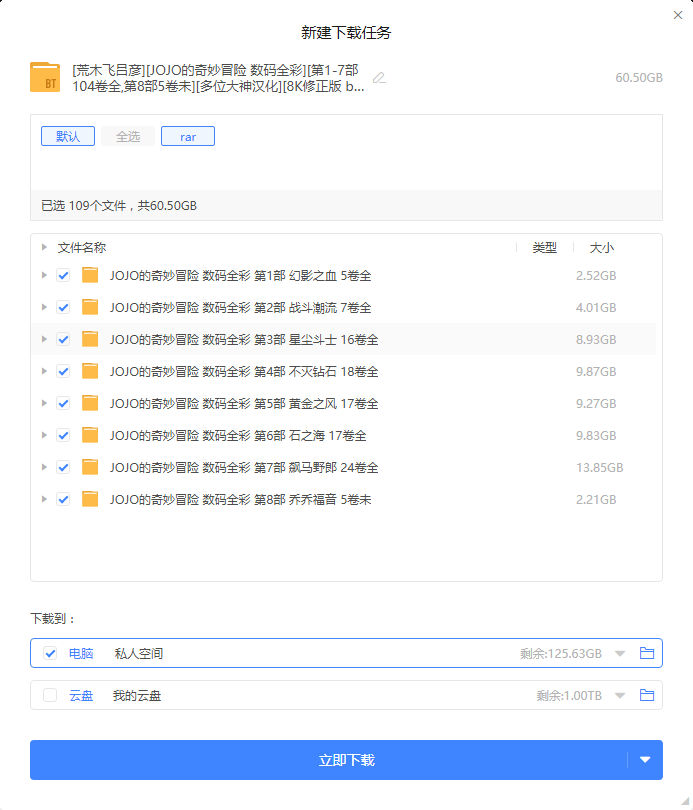Click folder icon of 第8部 乔乔福音
The width and height of the screenshot is (693, 810).
(90, 500)
